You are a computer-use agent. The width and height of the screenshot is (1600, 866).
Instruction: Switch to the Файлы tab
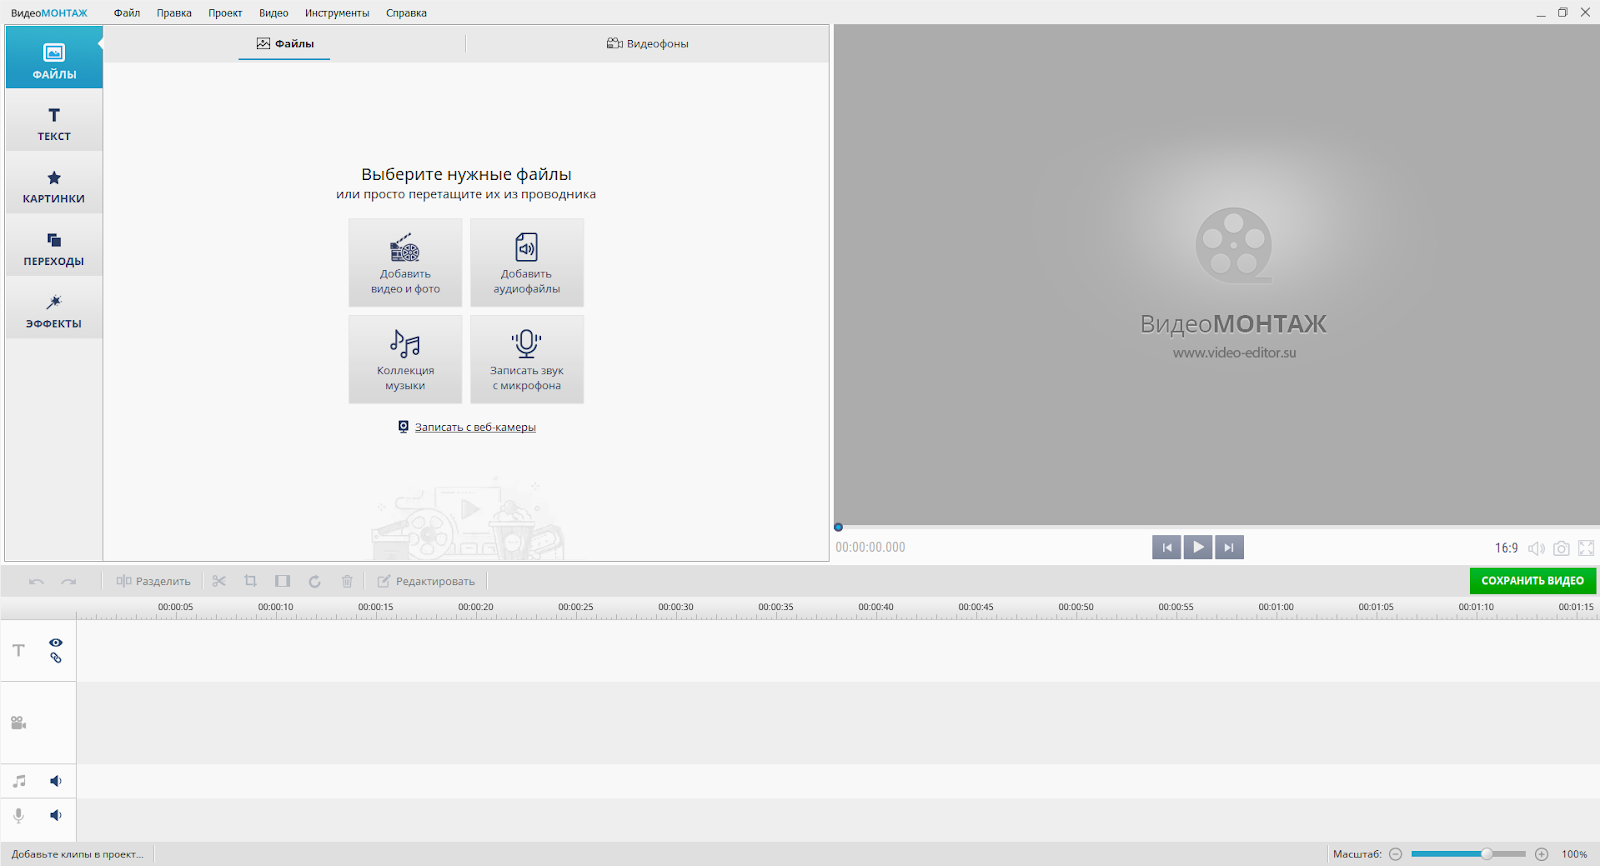click(284, 44)
